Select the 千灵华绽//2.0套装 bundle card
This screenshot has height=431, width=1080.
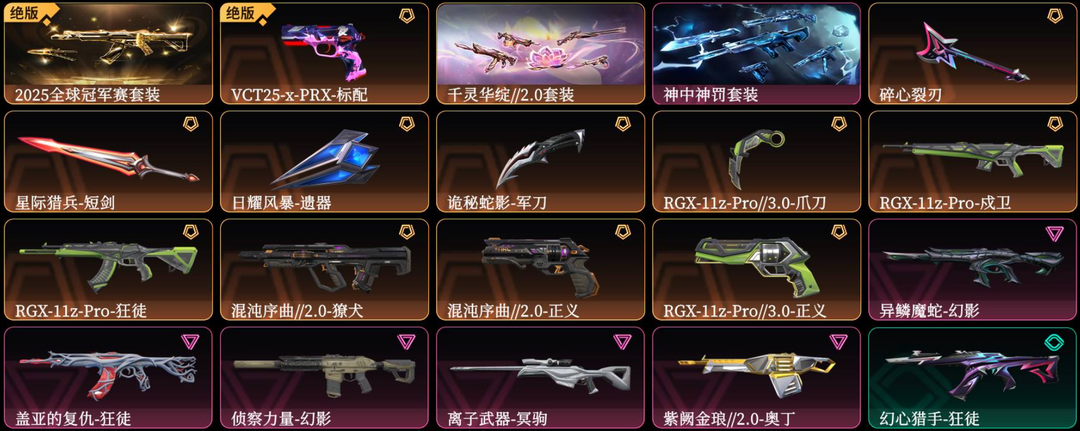point(541,54)
